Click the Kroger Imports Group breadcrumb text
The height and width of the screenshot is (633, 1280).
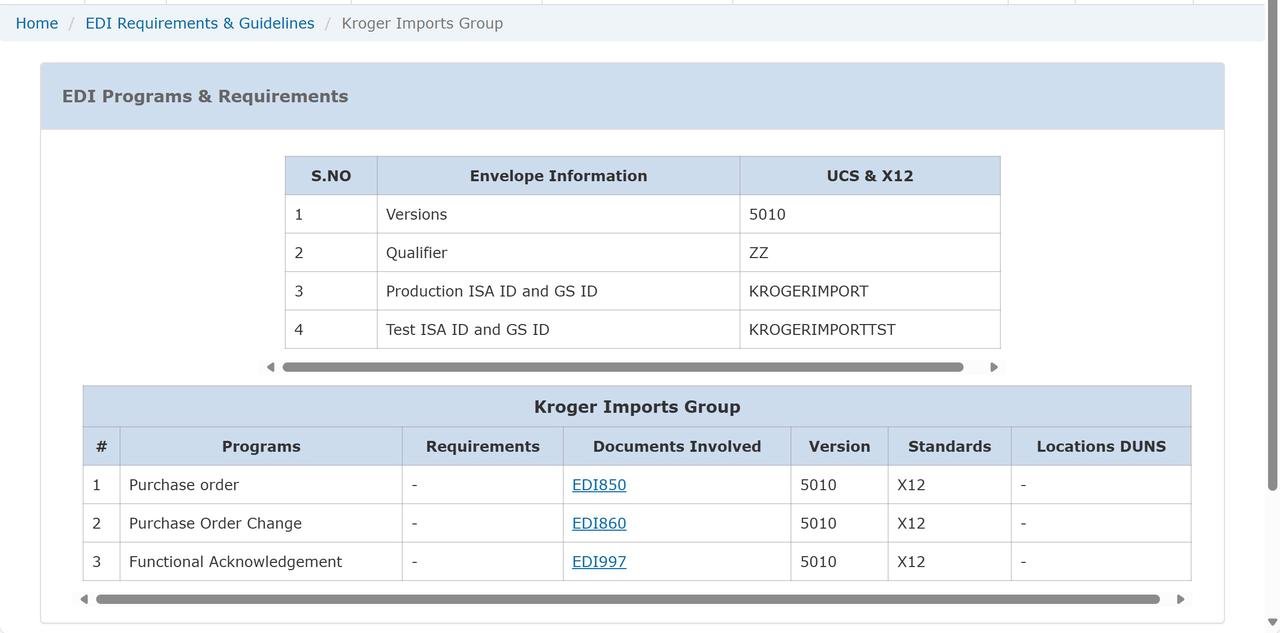[422, 23]
